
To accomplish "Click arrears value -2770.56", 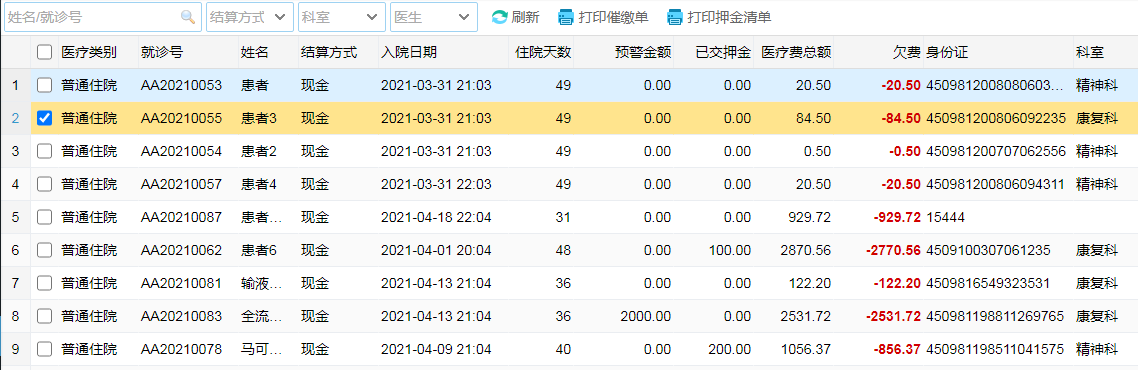I will pyautogui.click(x=893, y=250).
